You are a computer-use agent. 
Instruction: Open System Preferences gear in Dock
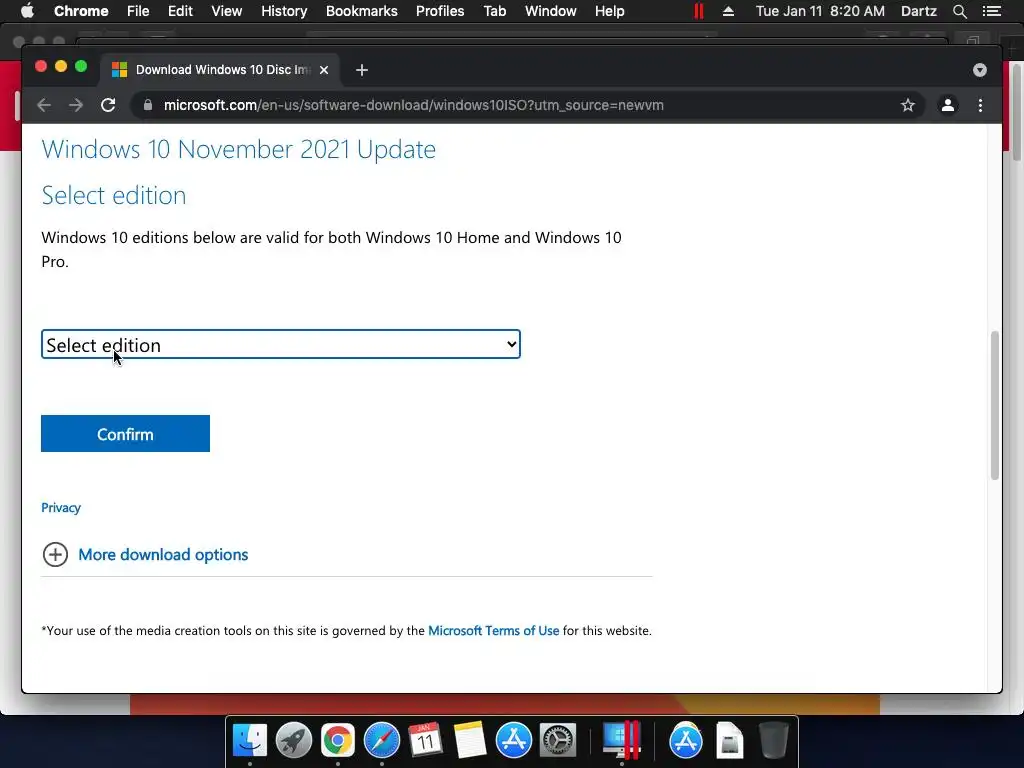(x=557, y=740)
